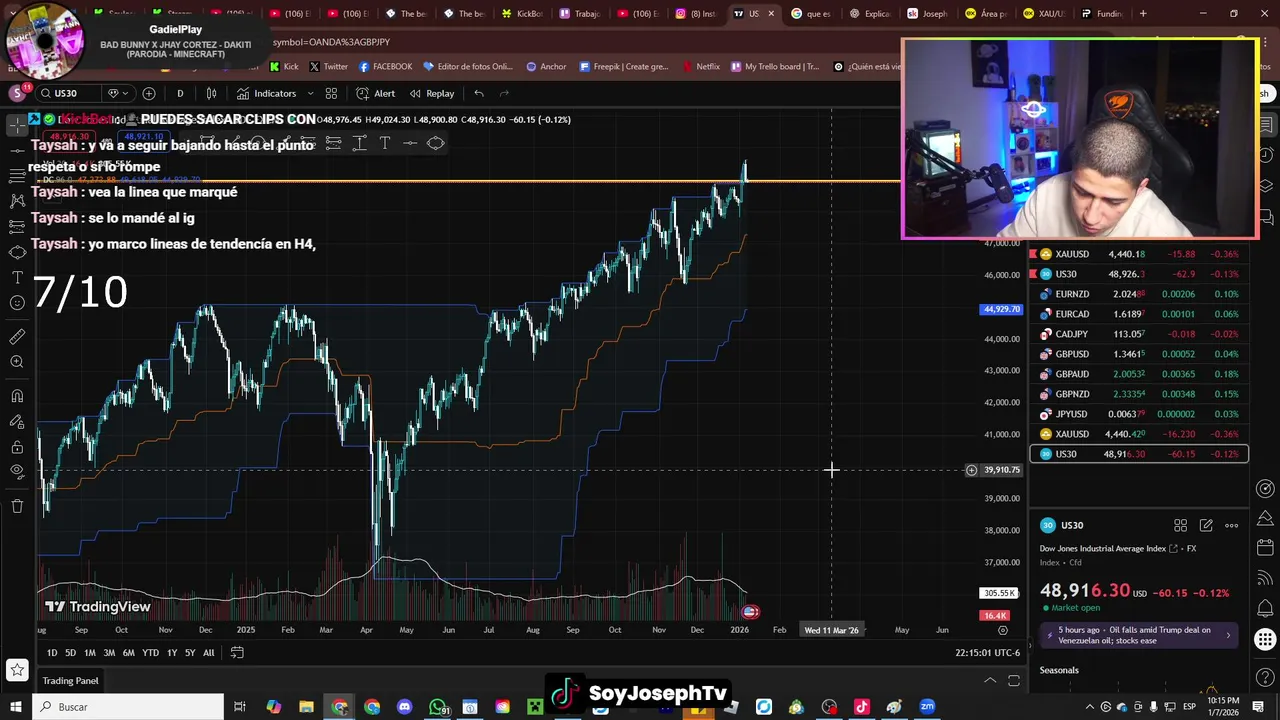Image resolution: width=1280 pixels, height=720 pixels.
Task: Expand the Indicators favorites dropdown arrow
Action: 310,93
